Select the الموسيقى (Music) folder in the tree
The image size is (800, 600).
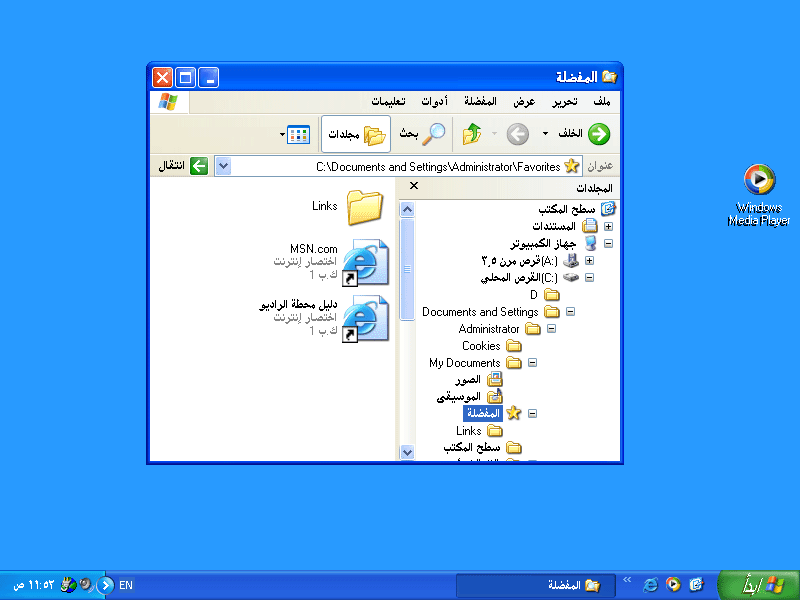point(459,396)
